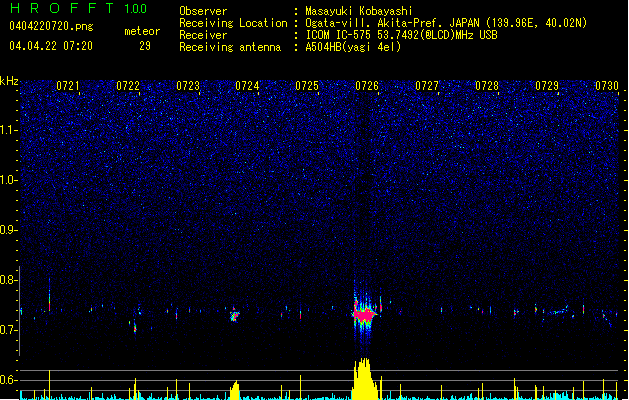Click the HROFFT 1.0.0 title text
Image resolution: width=629 pixels, height=400 pixels.
[x=78, y=8]
